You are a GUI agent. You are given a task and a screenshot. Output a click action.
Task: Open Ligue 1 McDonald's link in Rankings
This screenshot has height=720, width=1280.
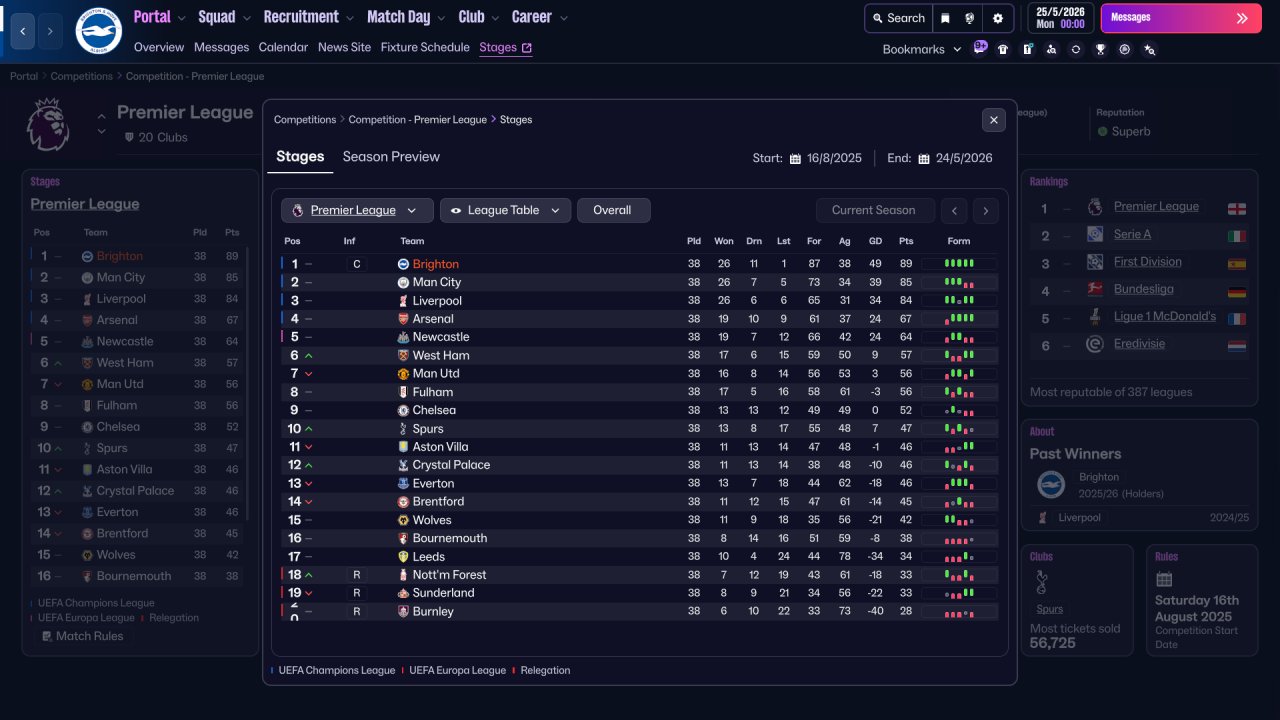1165,316
